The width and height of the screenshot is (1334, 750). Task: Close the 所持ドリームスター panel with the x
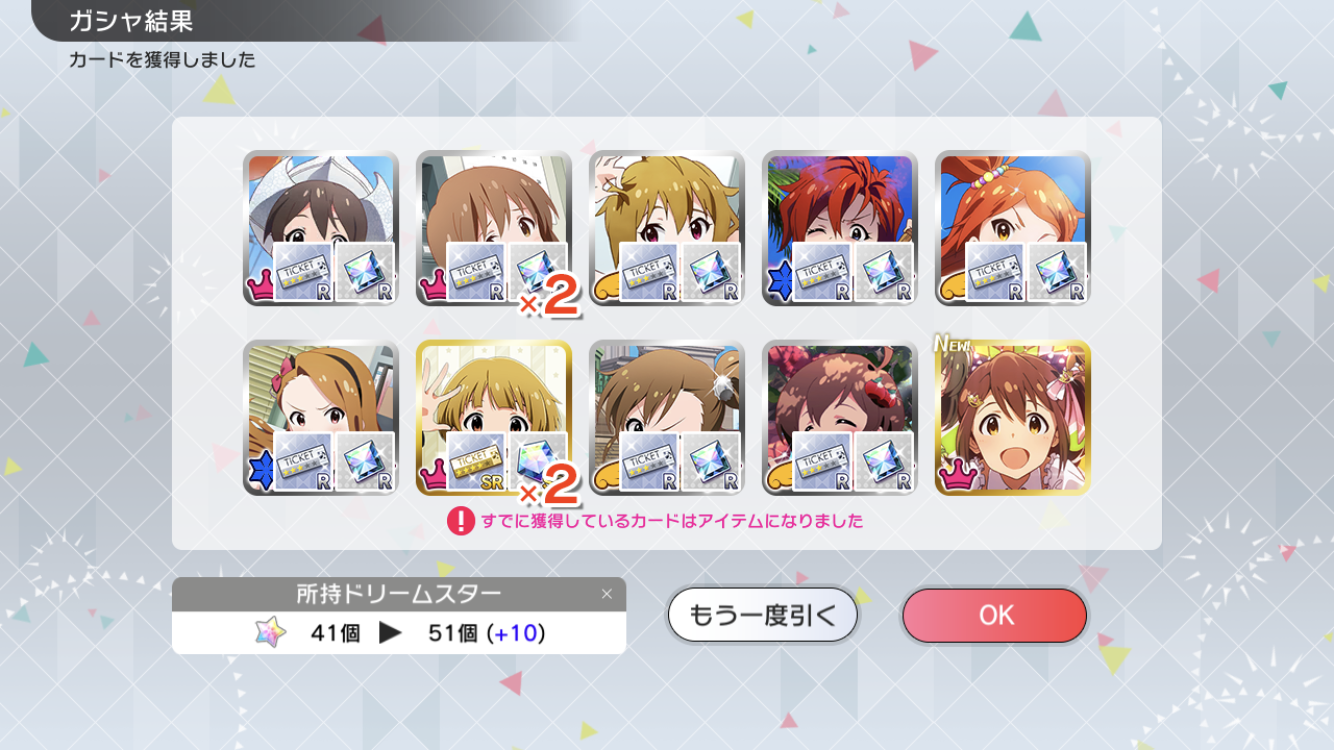(x=606, y=594)
